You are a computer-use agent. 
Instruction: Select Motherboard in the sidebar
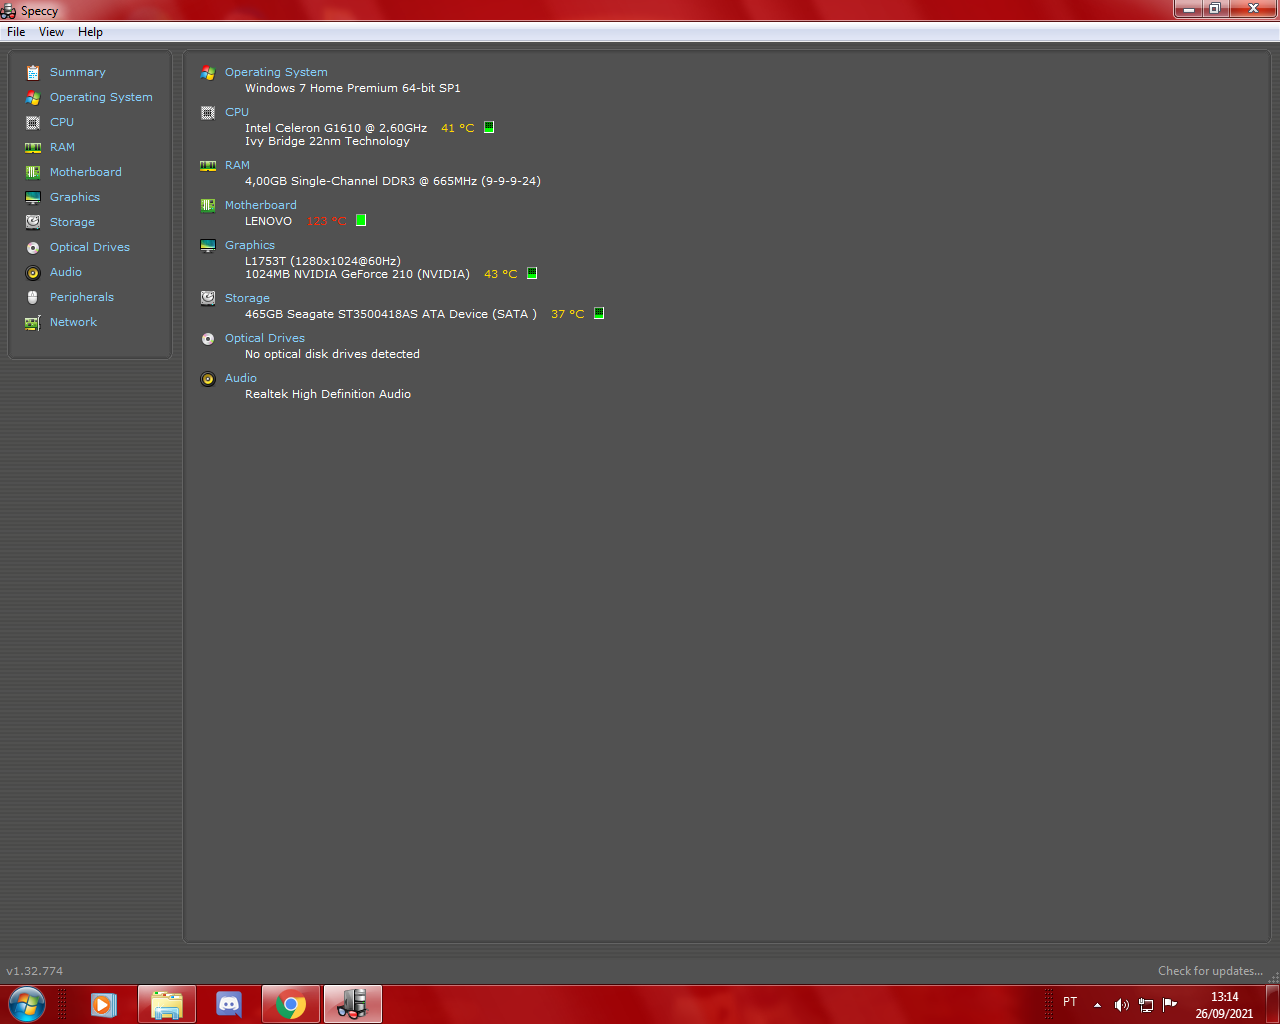point(86,172)
